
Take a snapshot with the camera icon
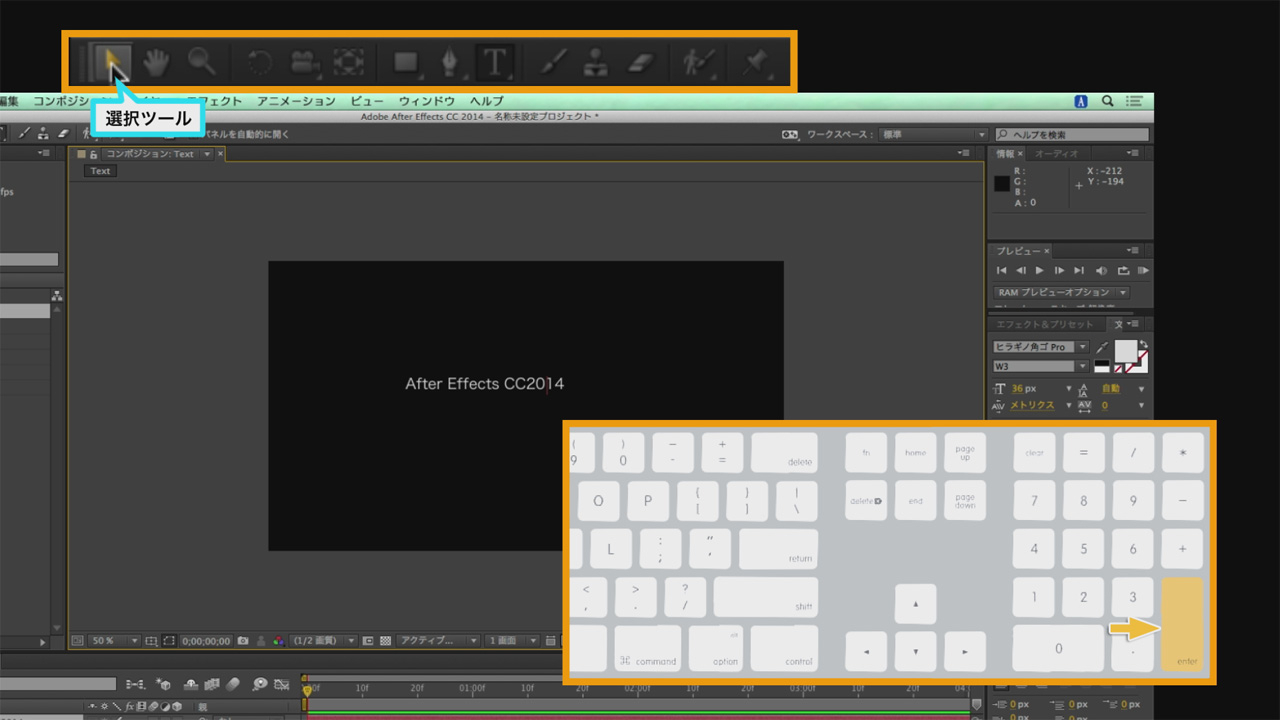tap(242, 641)
